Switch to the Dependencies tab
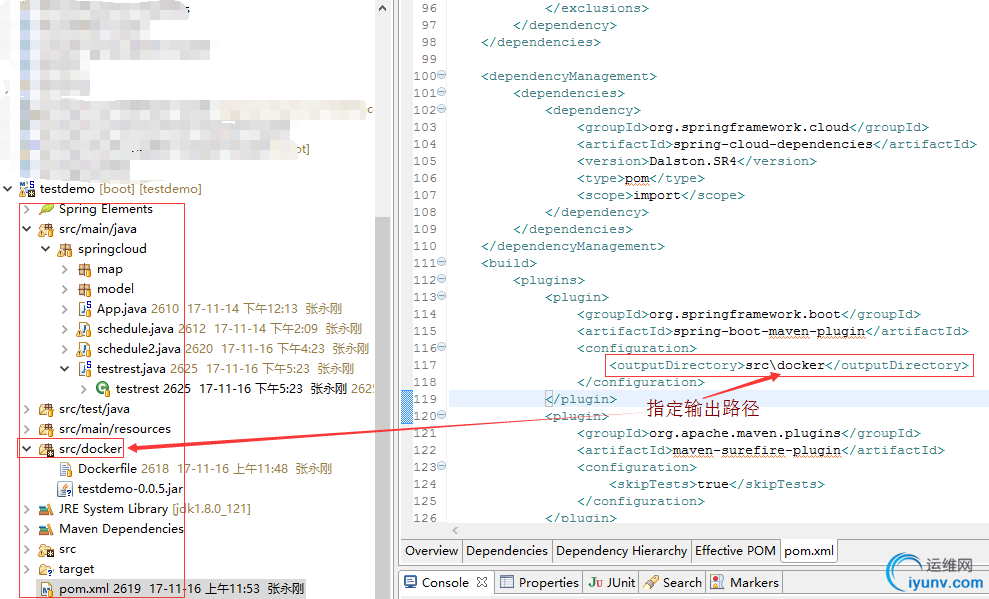 (x=507, y=551)
